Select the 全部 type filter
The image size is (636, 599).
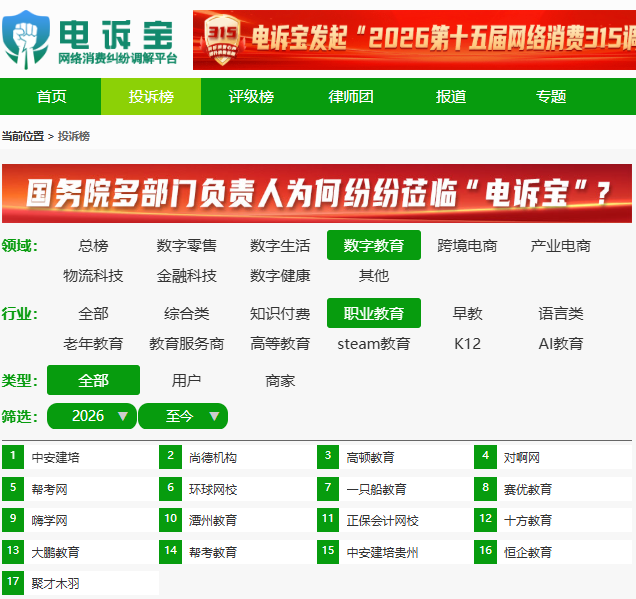tap(93, 380)
